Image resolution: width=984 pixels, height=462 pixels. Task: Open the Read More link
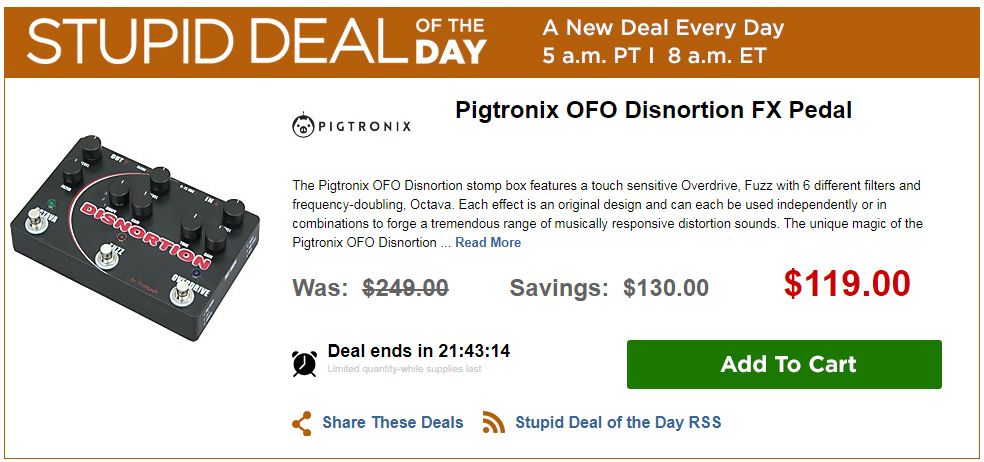(488, 242)
